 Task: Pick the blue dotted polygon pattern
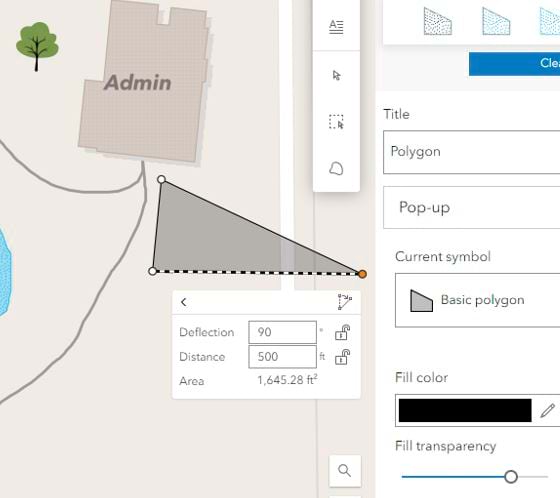point(496,22)
